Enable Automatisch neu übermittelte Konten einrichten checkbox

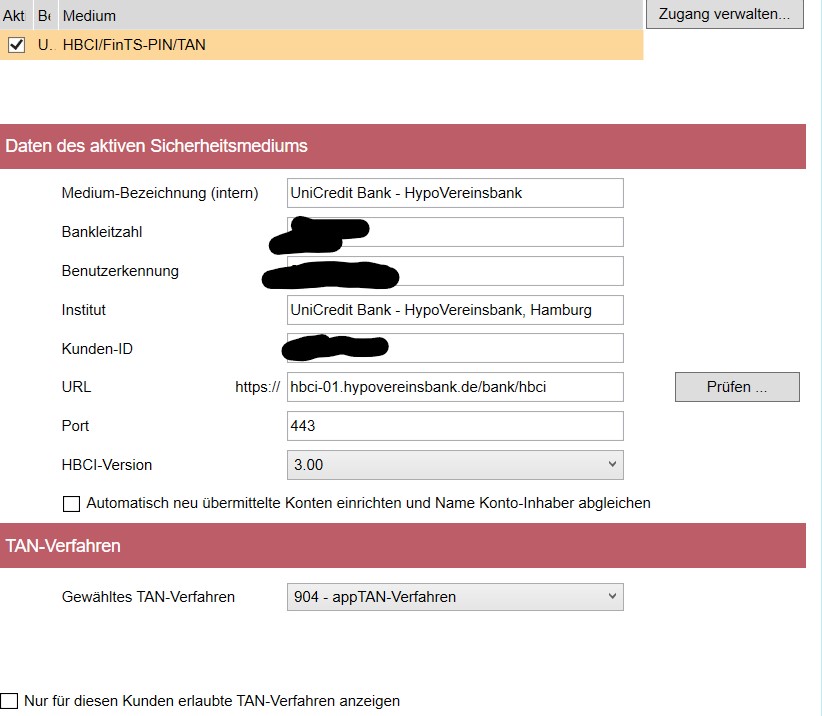(71, 504)
